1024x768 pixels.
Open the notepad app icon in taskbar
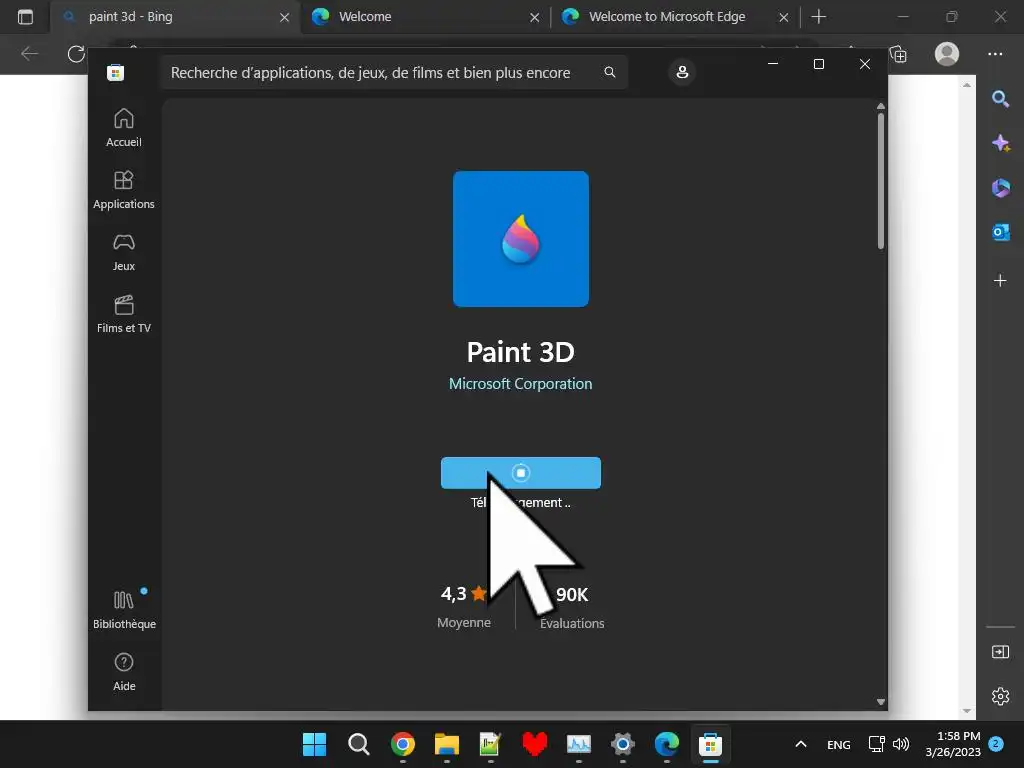point(490,744)
